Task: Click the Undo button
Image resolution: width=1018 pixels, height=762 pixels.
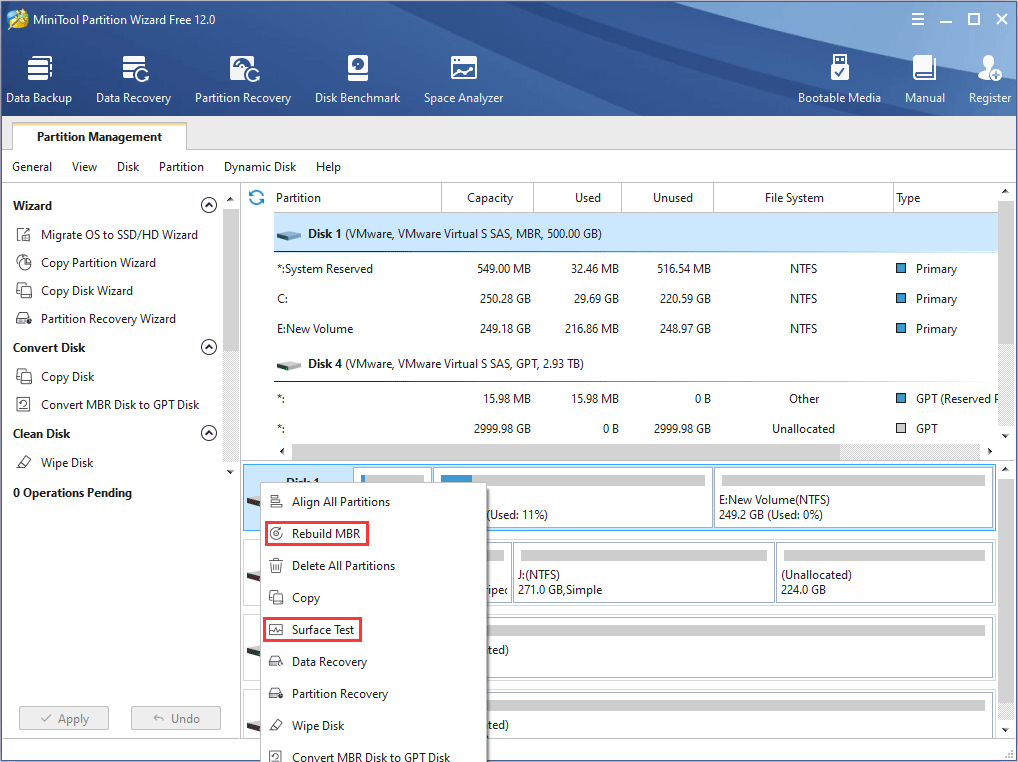Action: click(x=176, y=719)
